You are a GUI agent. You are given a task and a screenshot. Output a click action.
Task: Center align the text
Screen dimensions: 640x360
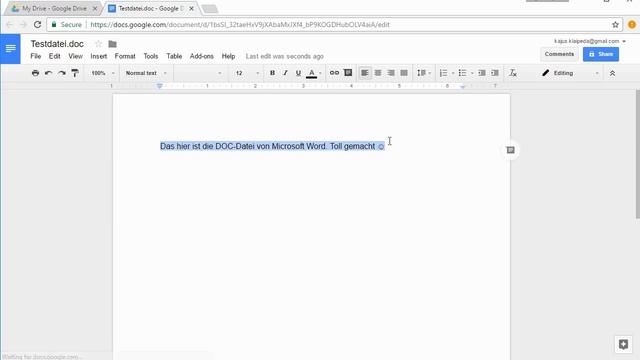[x=378, y=73]
